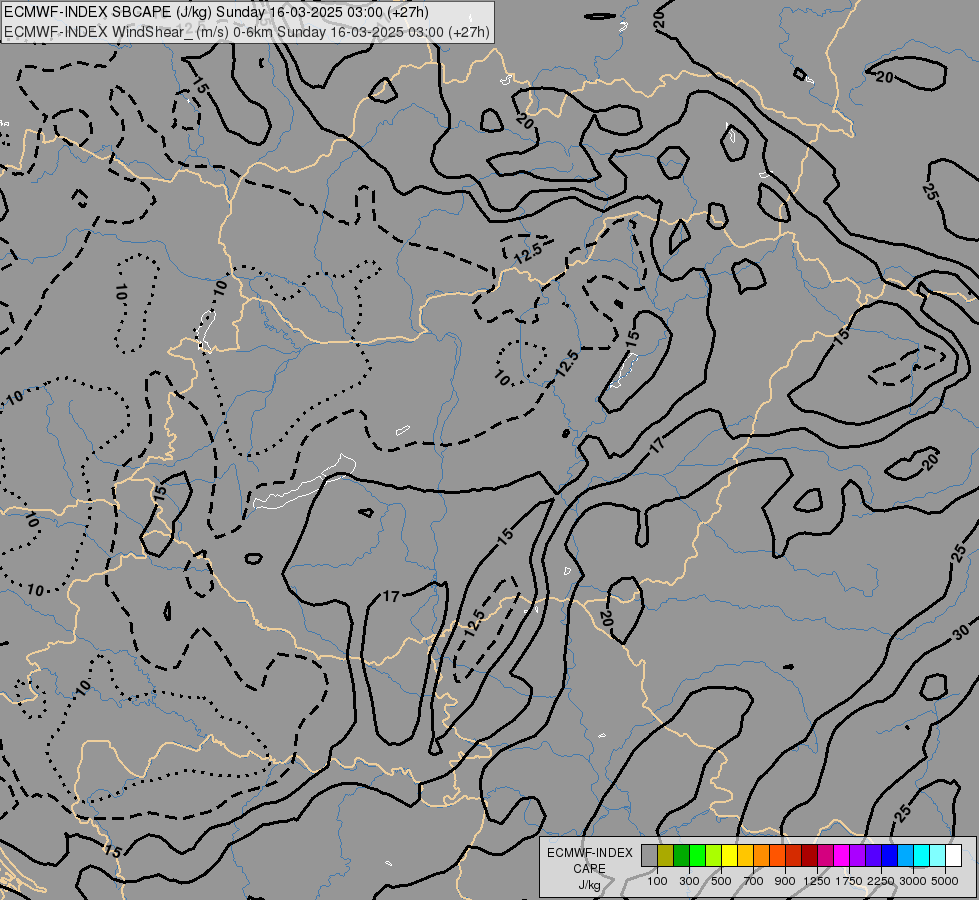This screenshot has width=979, height=900.
Task: Click the CAPE label in the legend
Action: (589, 869)
